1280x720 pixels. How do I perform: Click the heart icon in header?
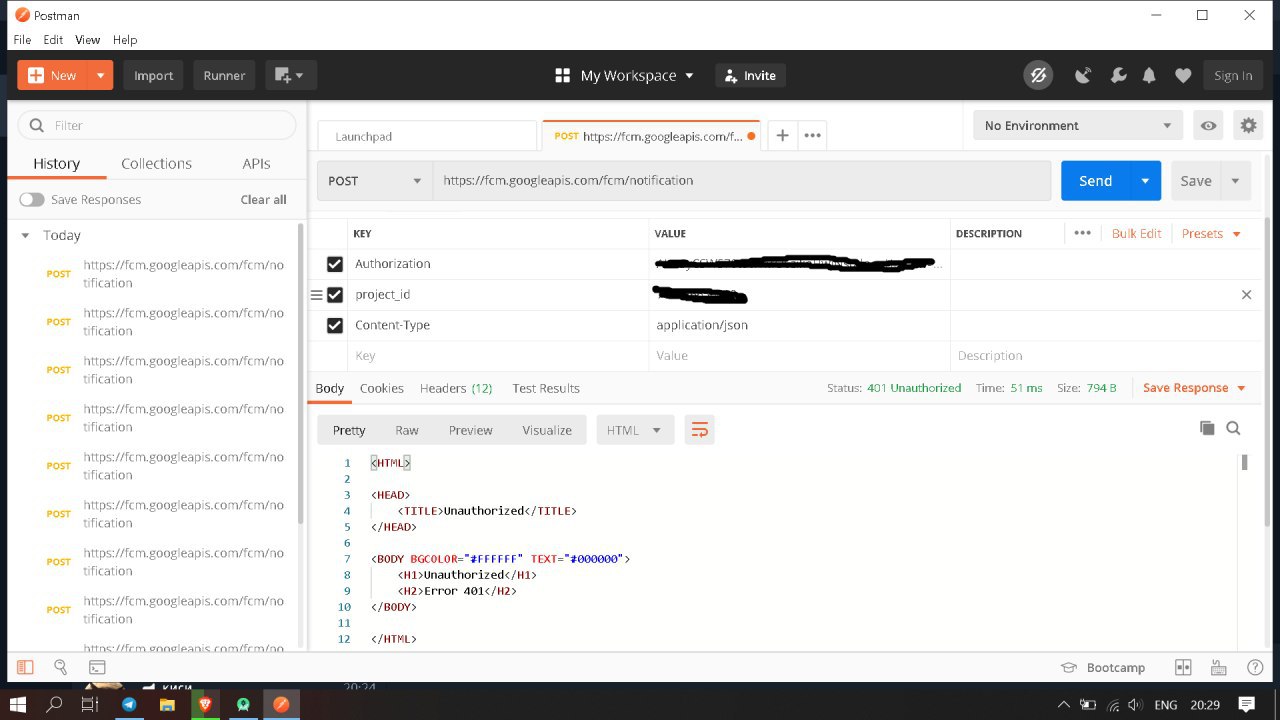click(1183, 75)
